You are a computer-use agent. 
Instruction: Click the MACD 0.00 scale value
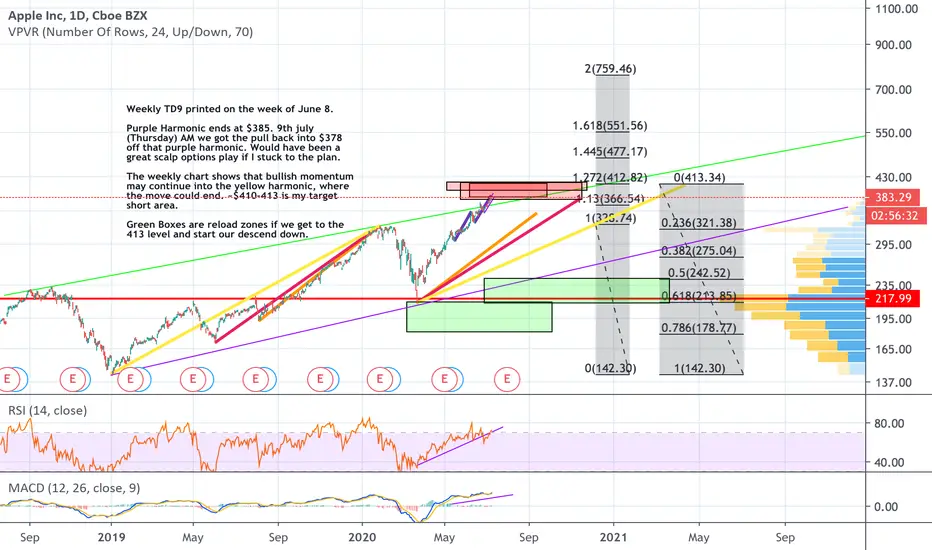pyautogui.click(x=886, y=507)
